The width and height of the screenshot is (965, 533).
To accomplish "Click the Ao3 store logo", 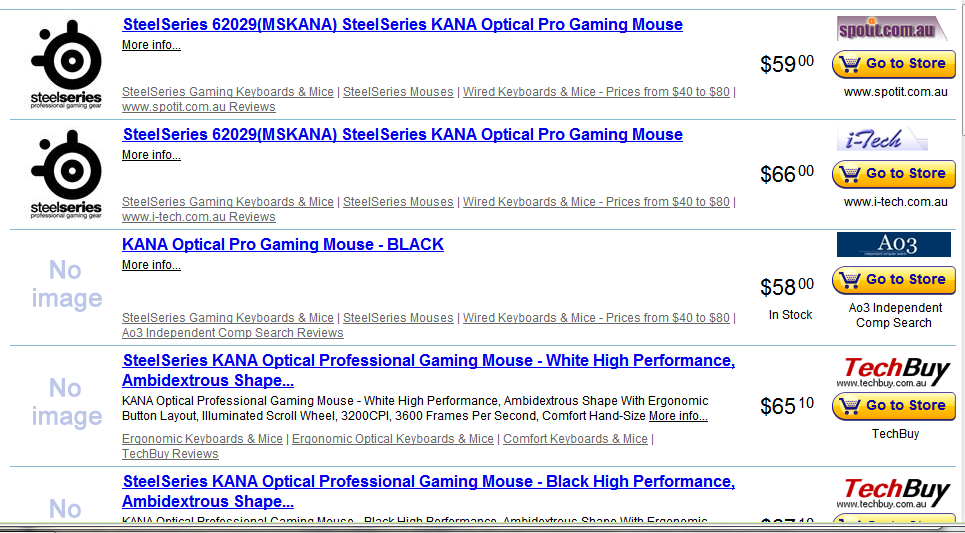I will [x=894, y=244].
